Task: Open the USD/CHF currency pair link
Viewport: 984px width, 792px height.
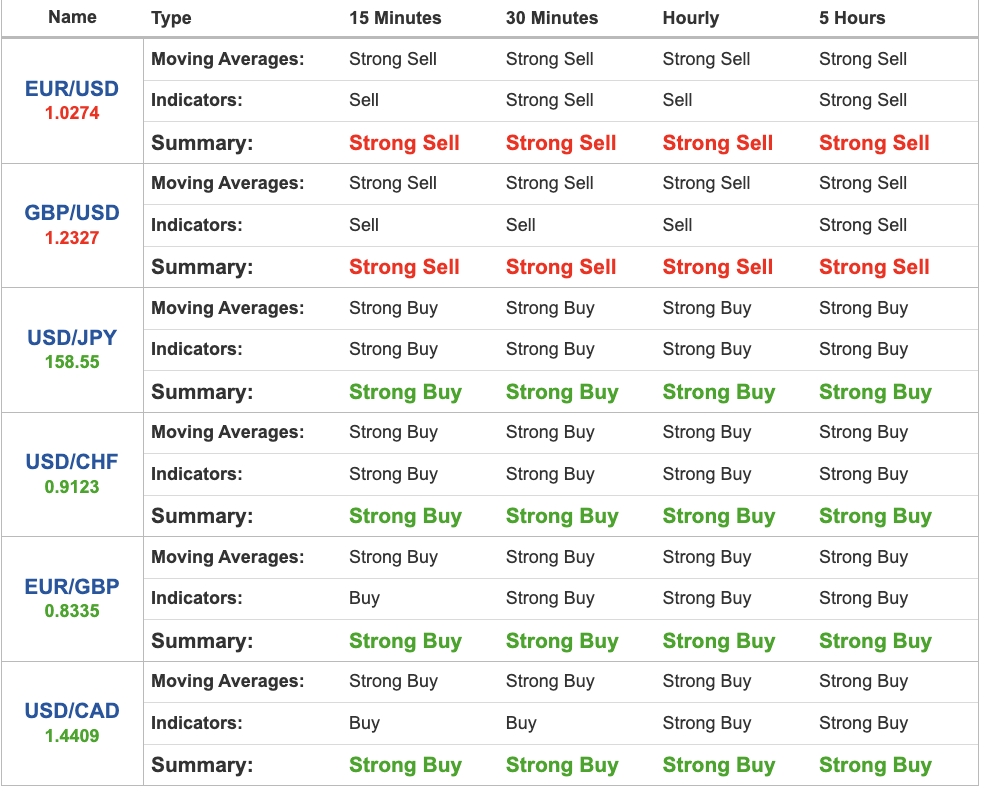Action: click(72, 462)
